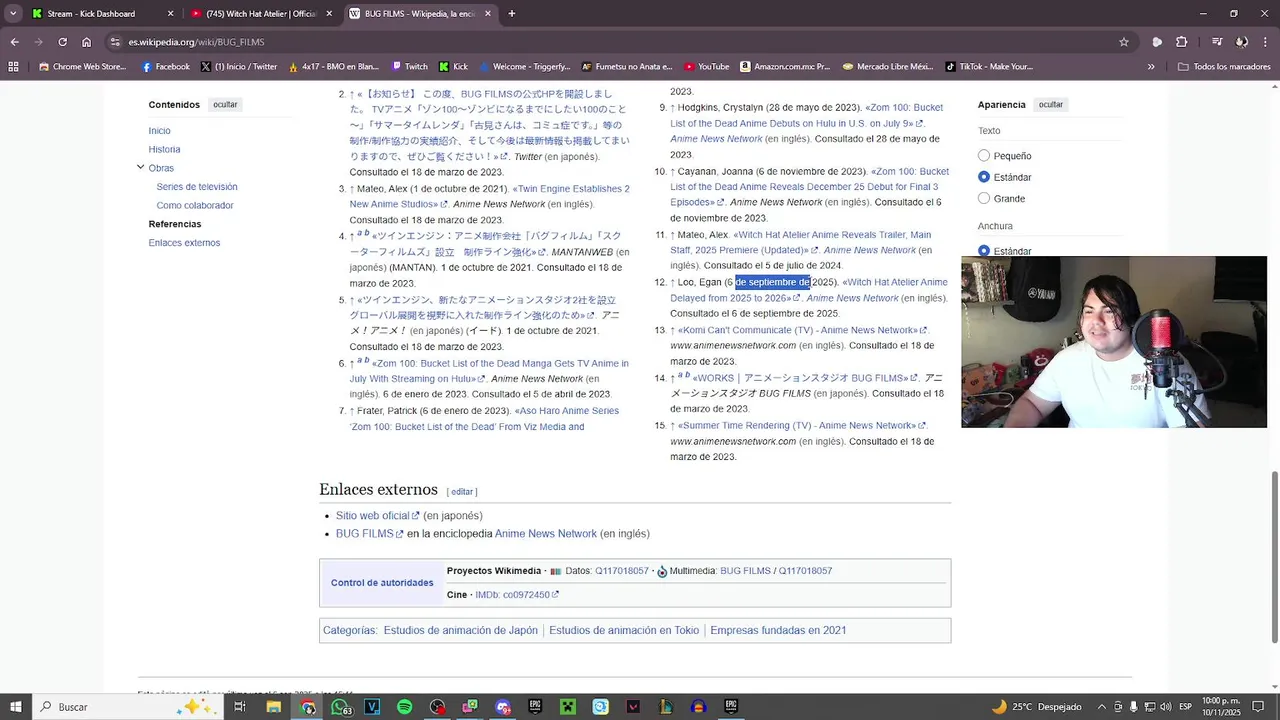Open category Estudios de animación de Japón
The image size is (1280, 720).
(461, 630)
